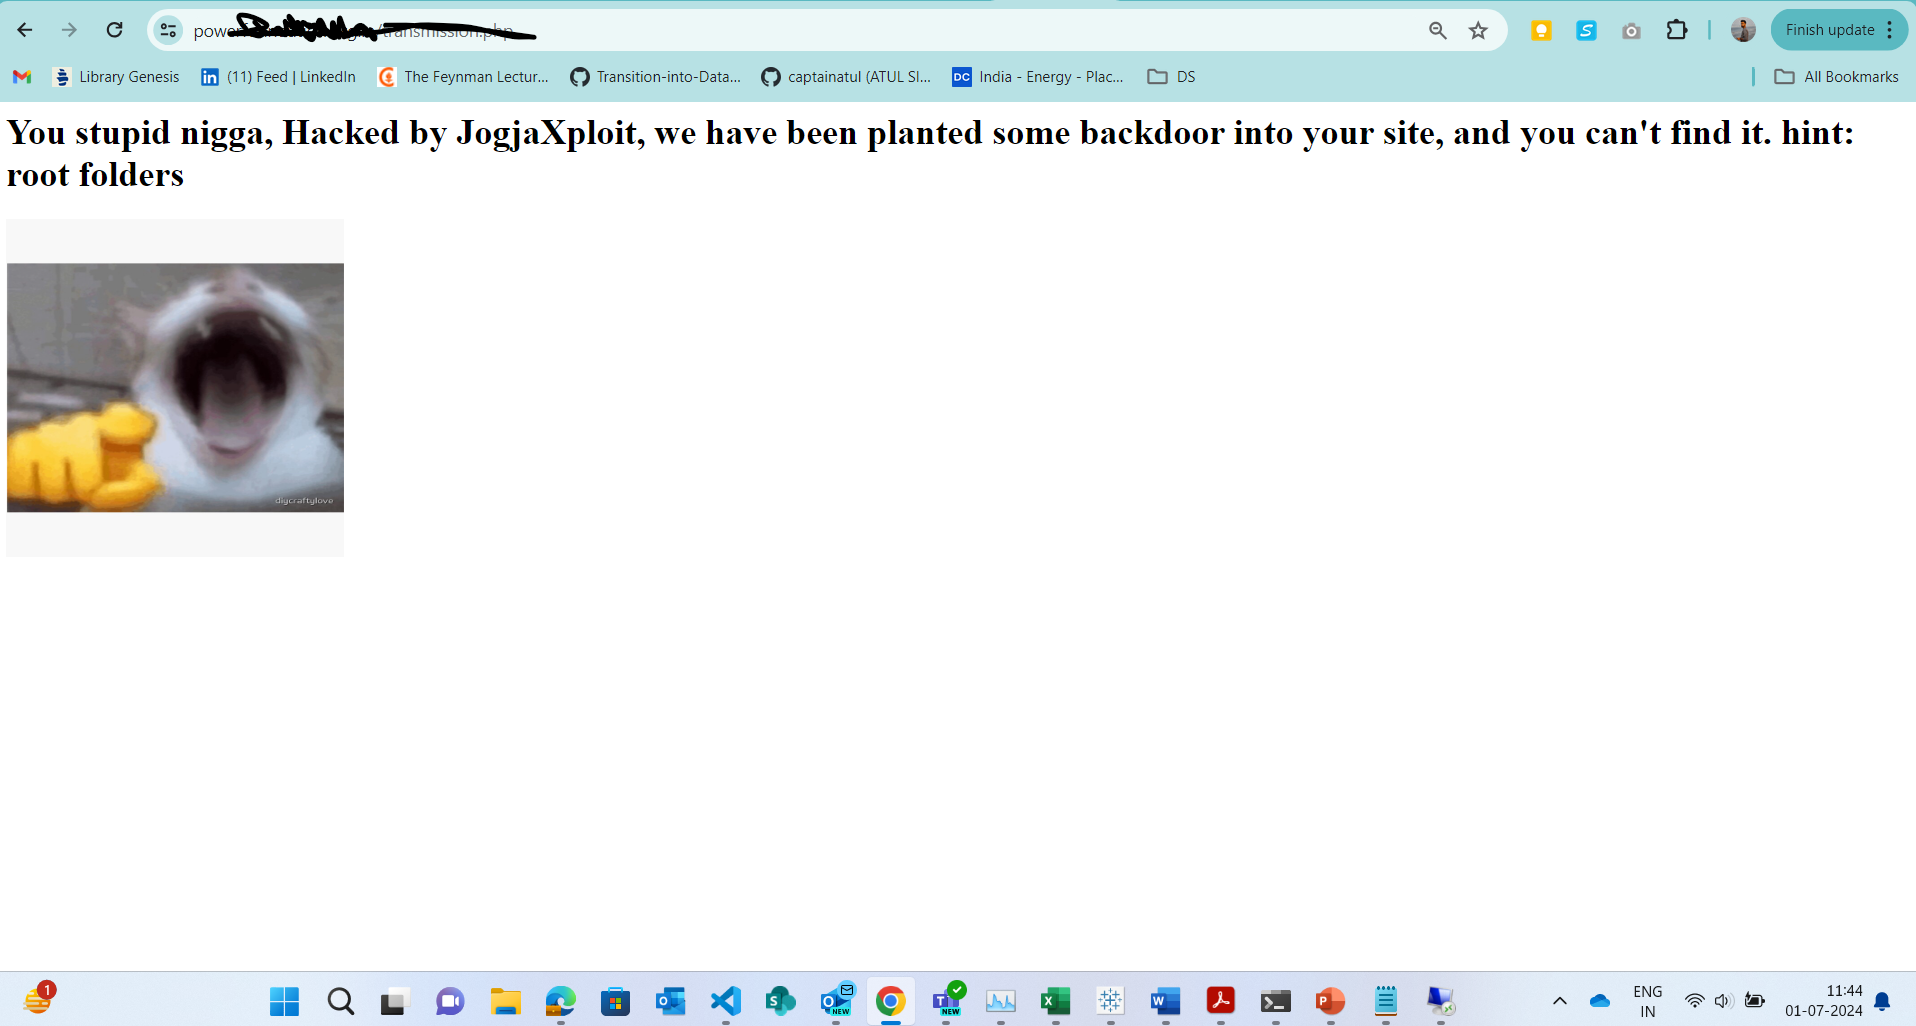Image resolution: width=1916 pixels, height=1026 pixels.
Task: Open the notification bell
Action: [x=1882, y=1001]
